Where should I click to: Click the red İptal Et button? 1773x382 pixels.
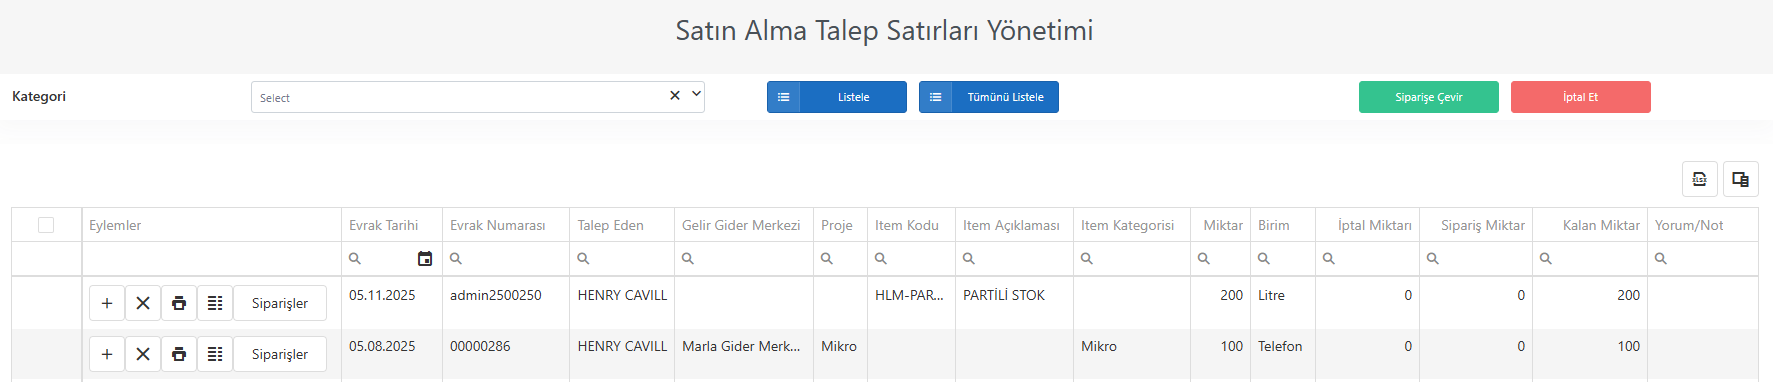click(1581, 97)
